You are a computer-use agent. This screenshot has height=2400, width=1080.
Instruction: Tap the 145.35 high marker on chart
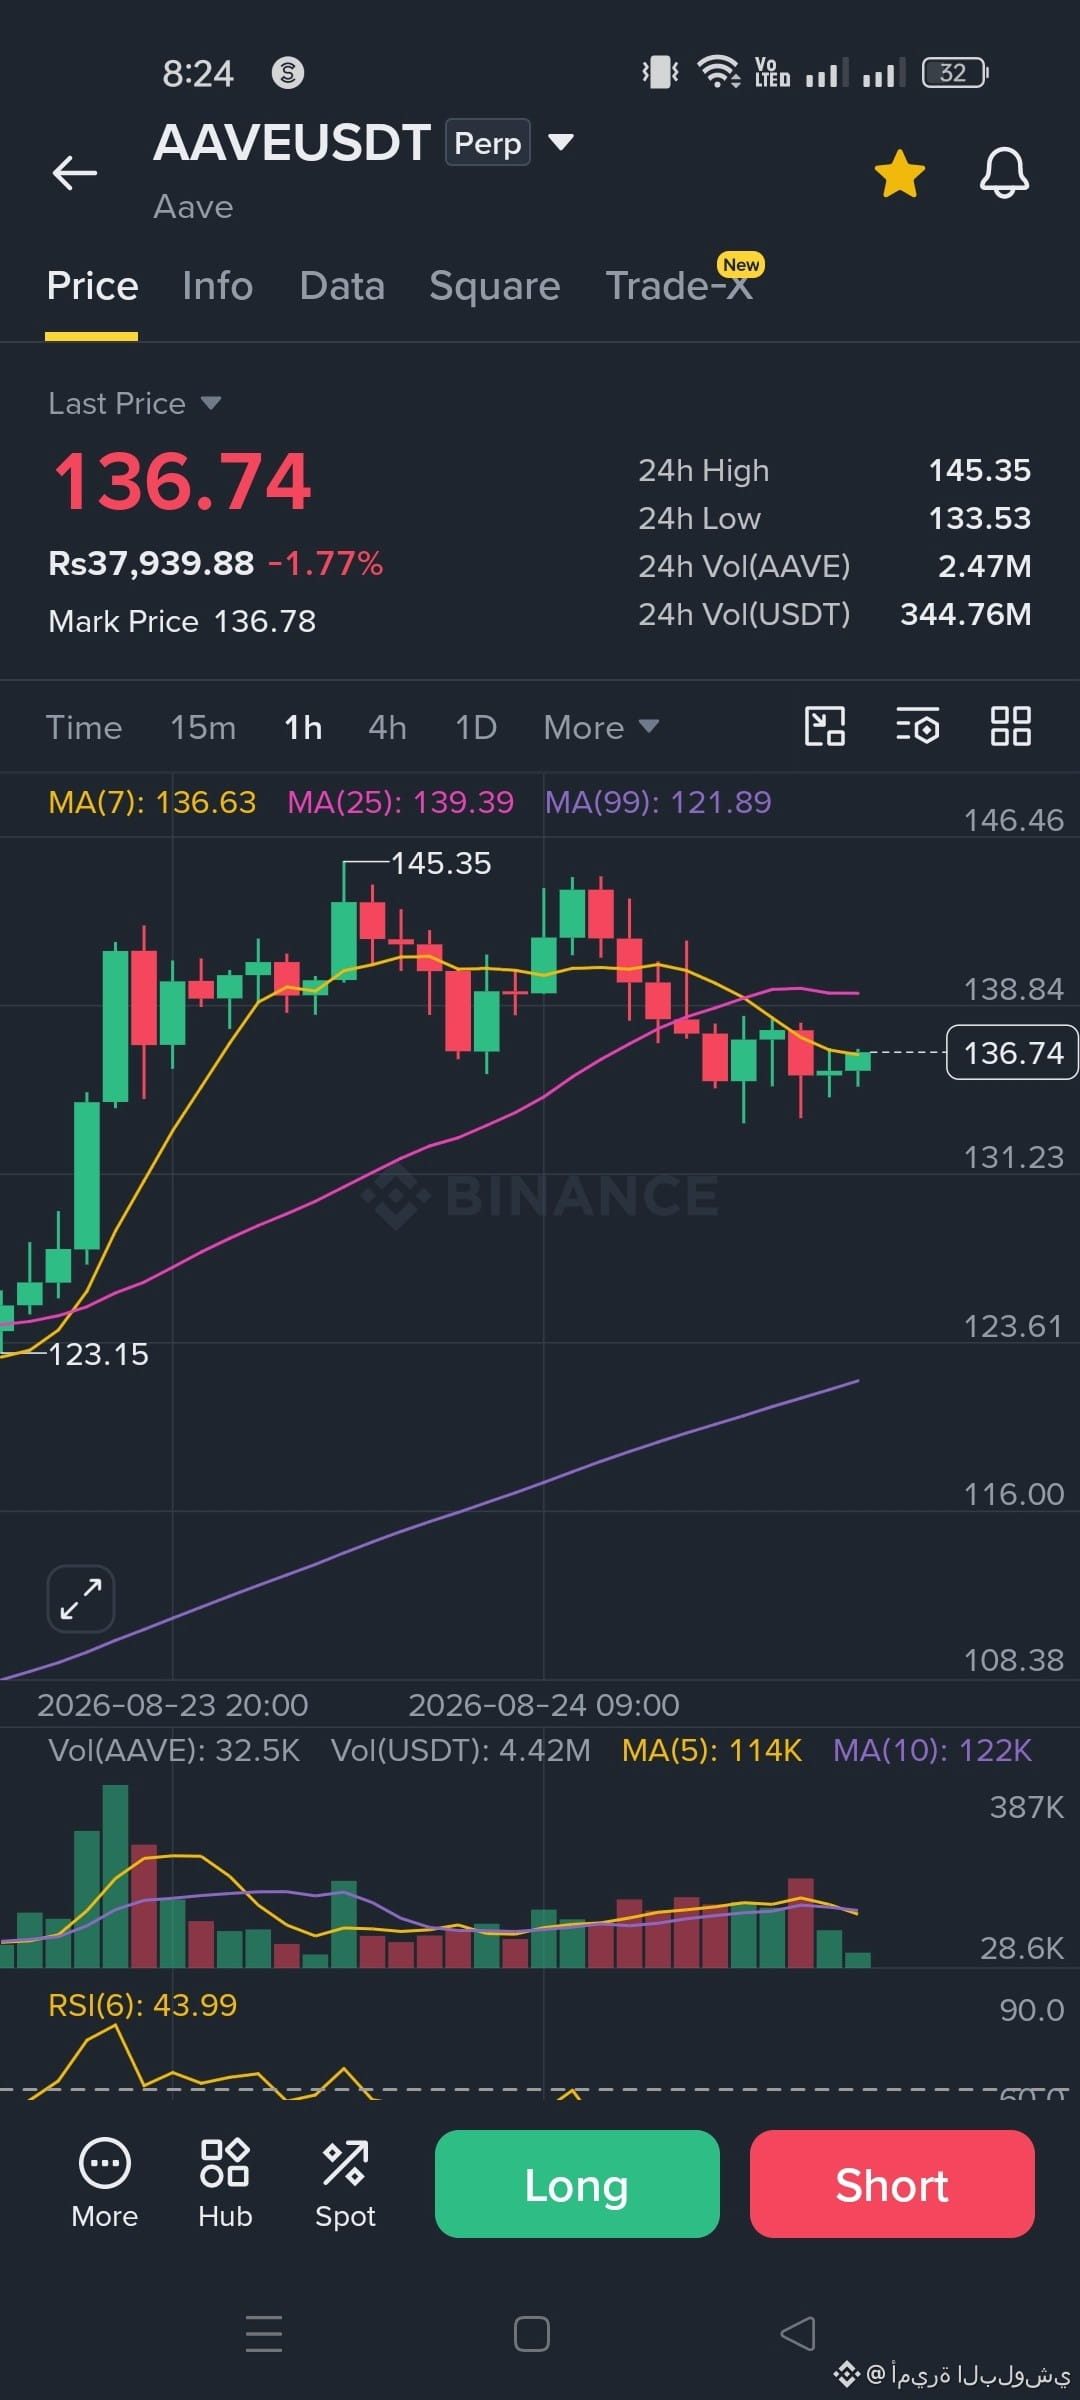441,863
